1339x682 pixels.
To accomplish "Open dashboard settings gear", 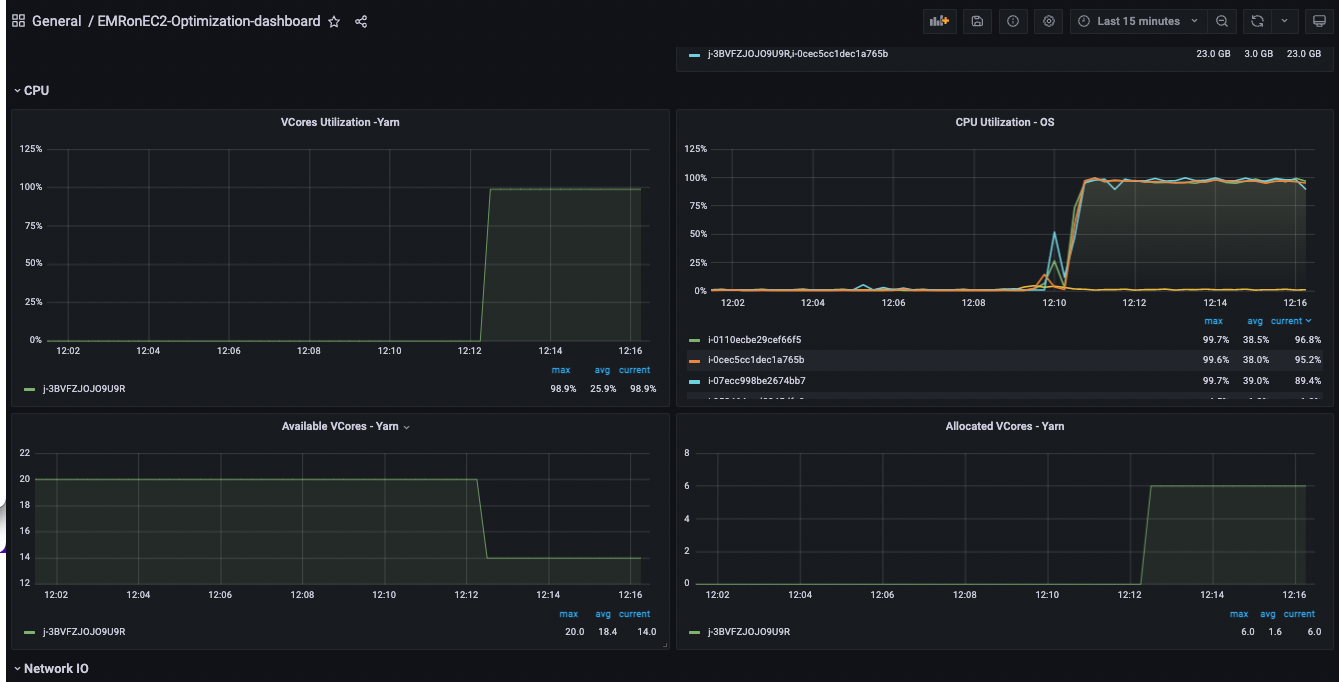I will [1049, 21].
